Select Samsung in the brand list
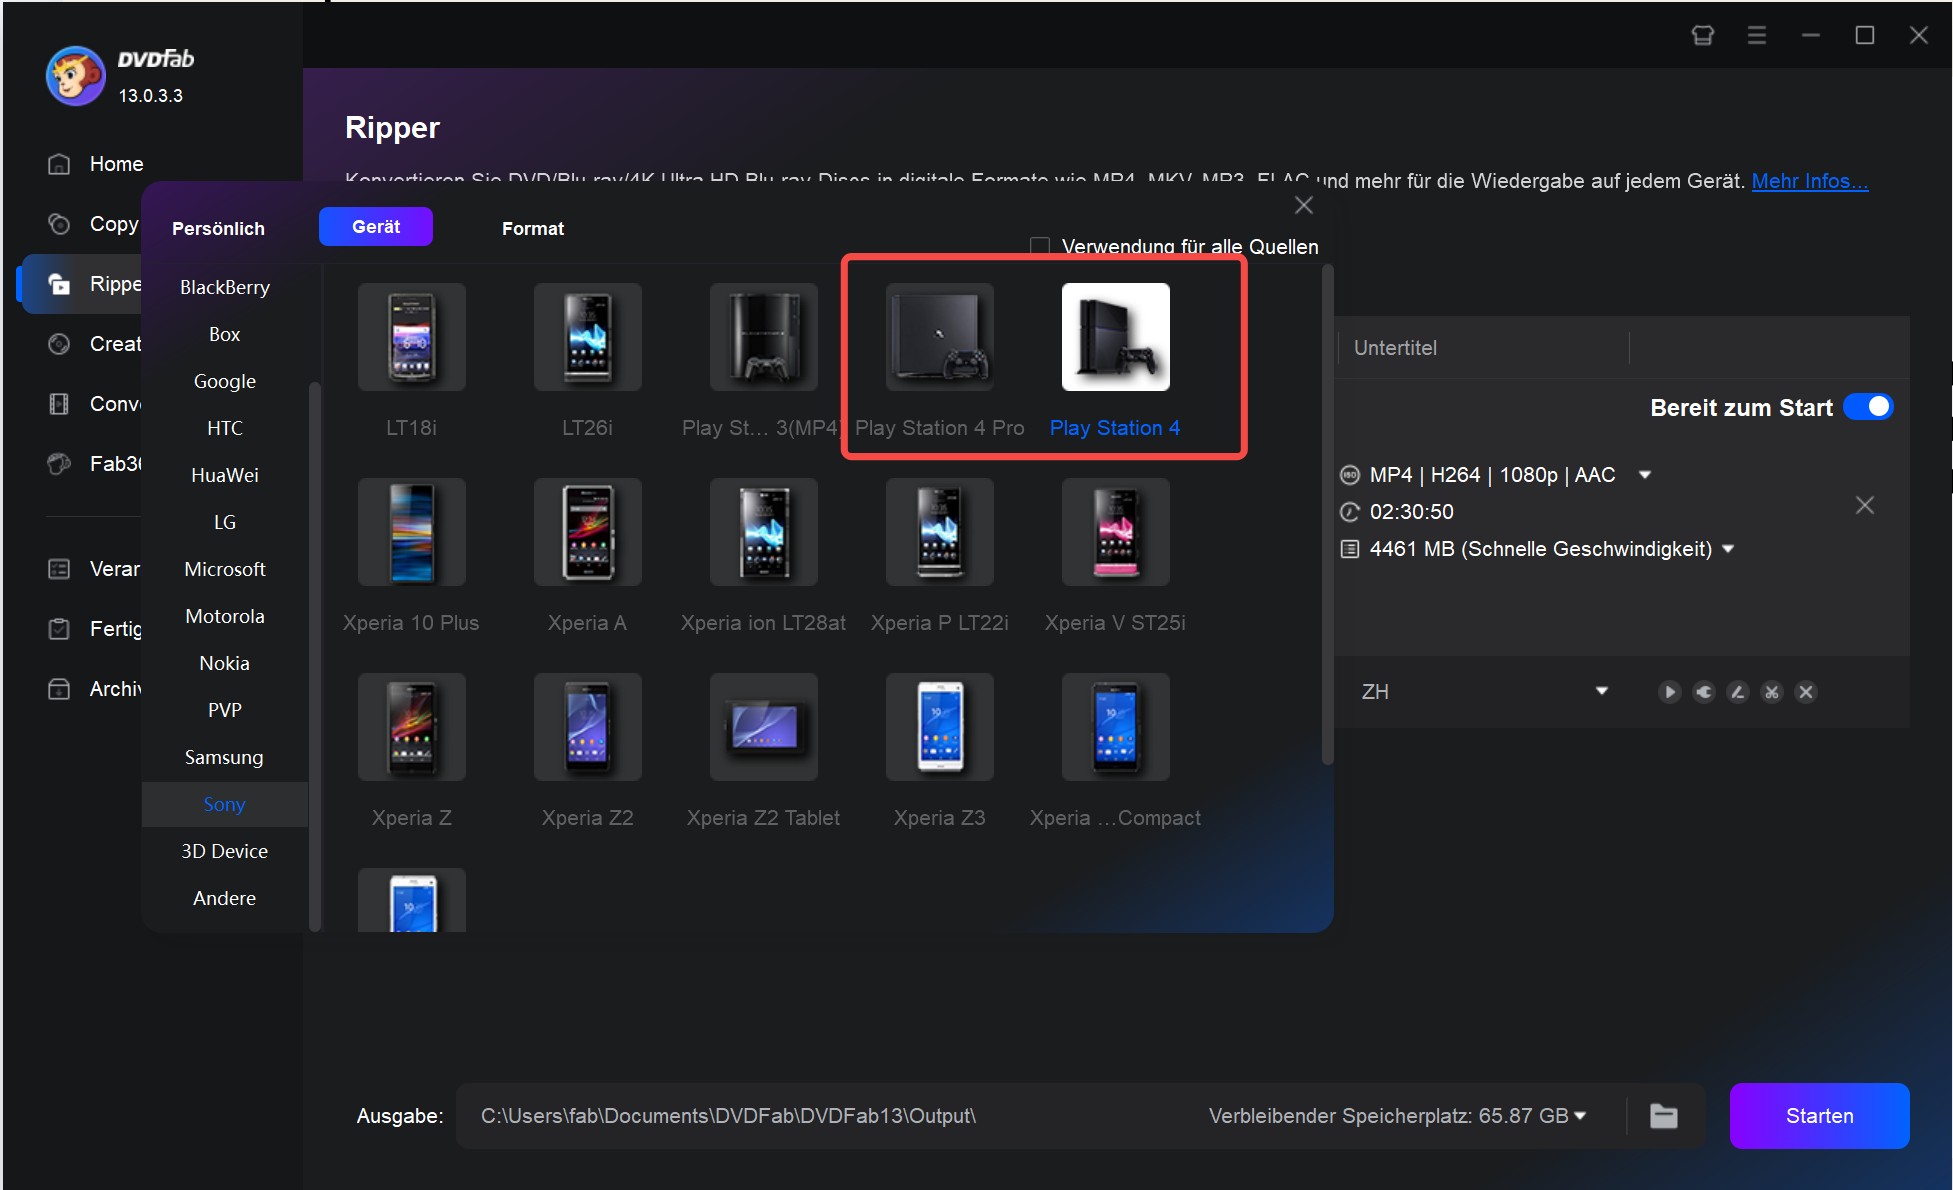 225,757
